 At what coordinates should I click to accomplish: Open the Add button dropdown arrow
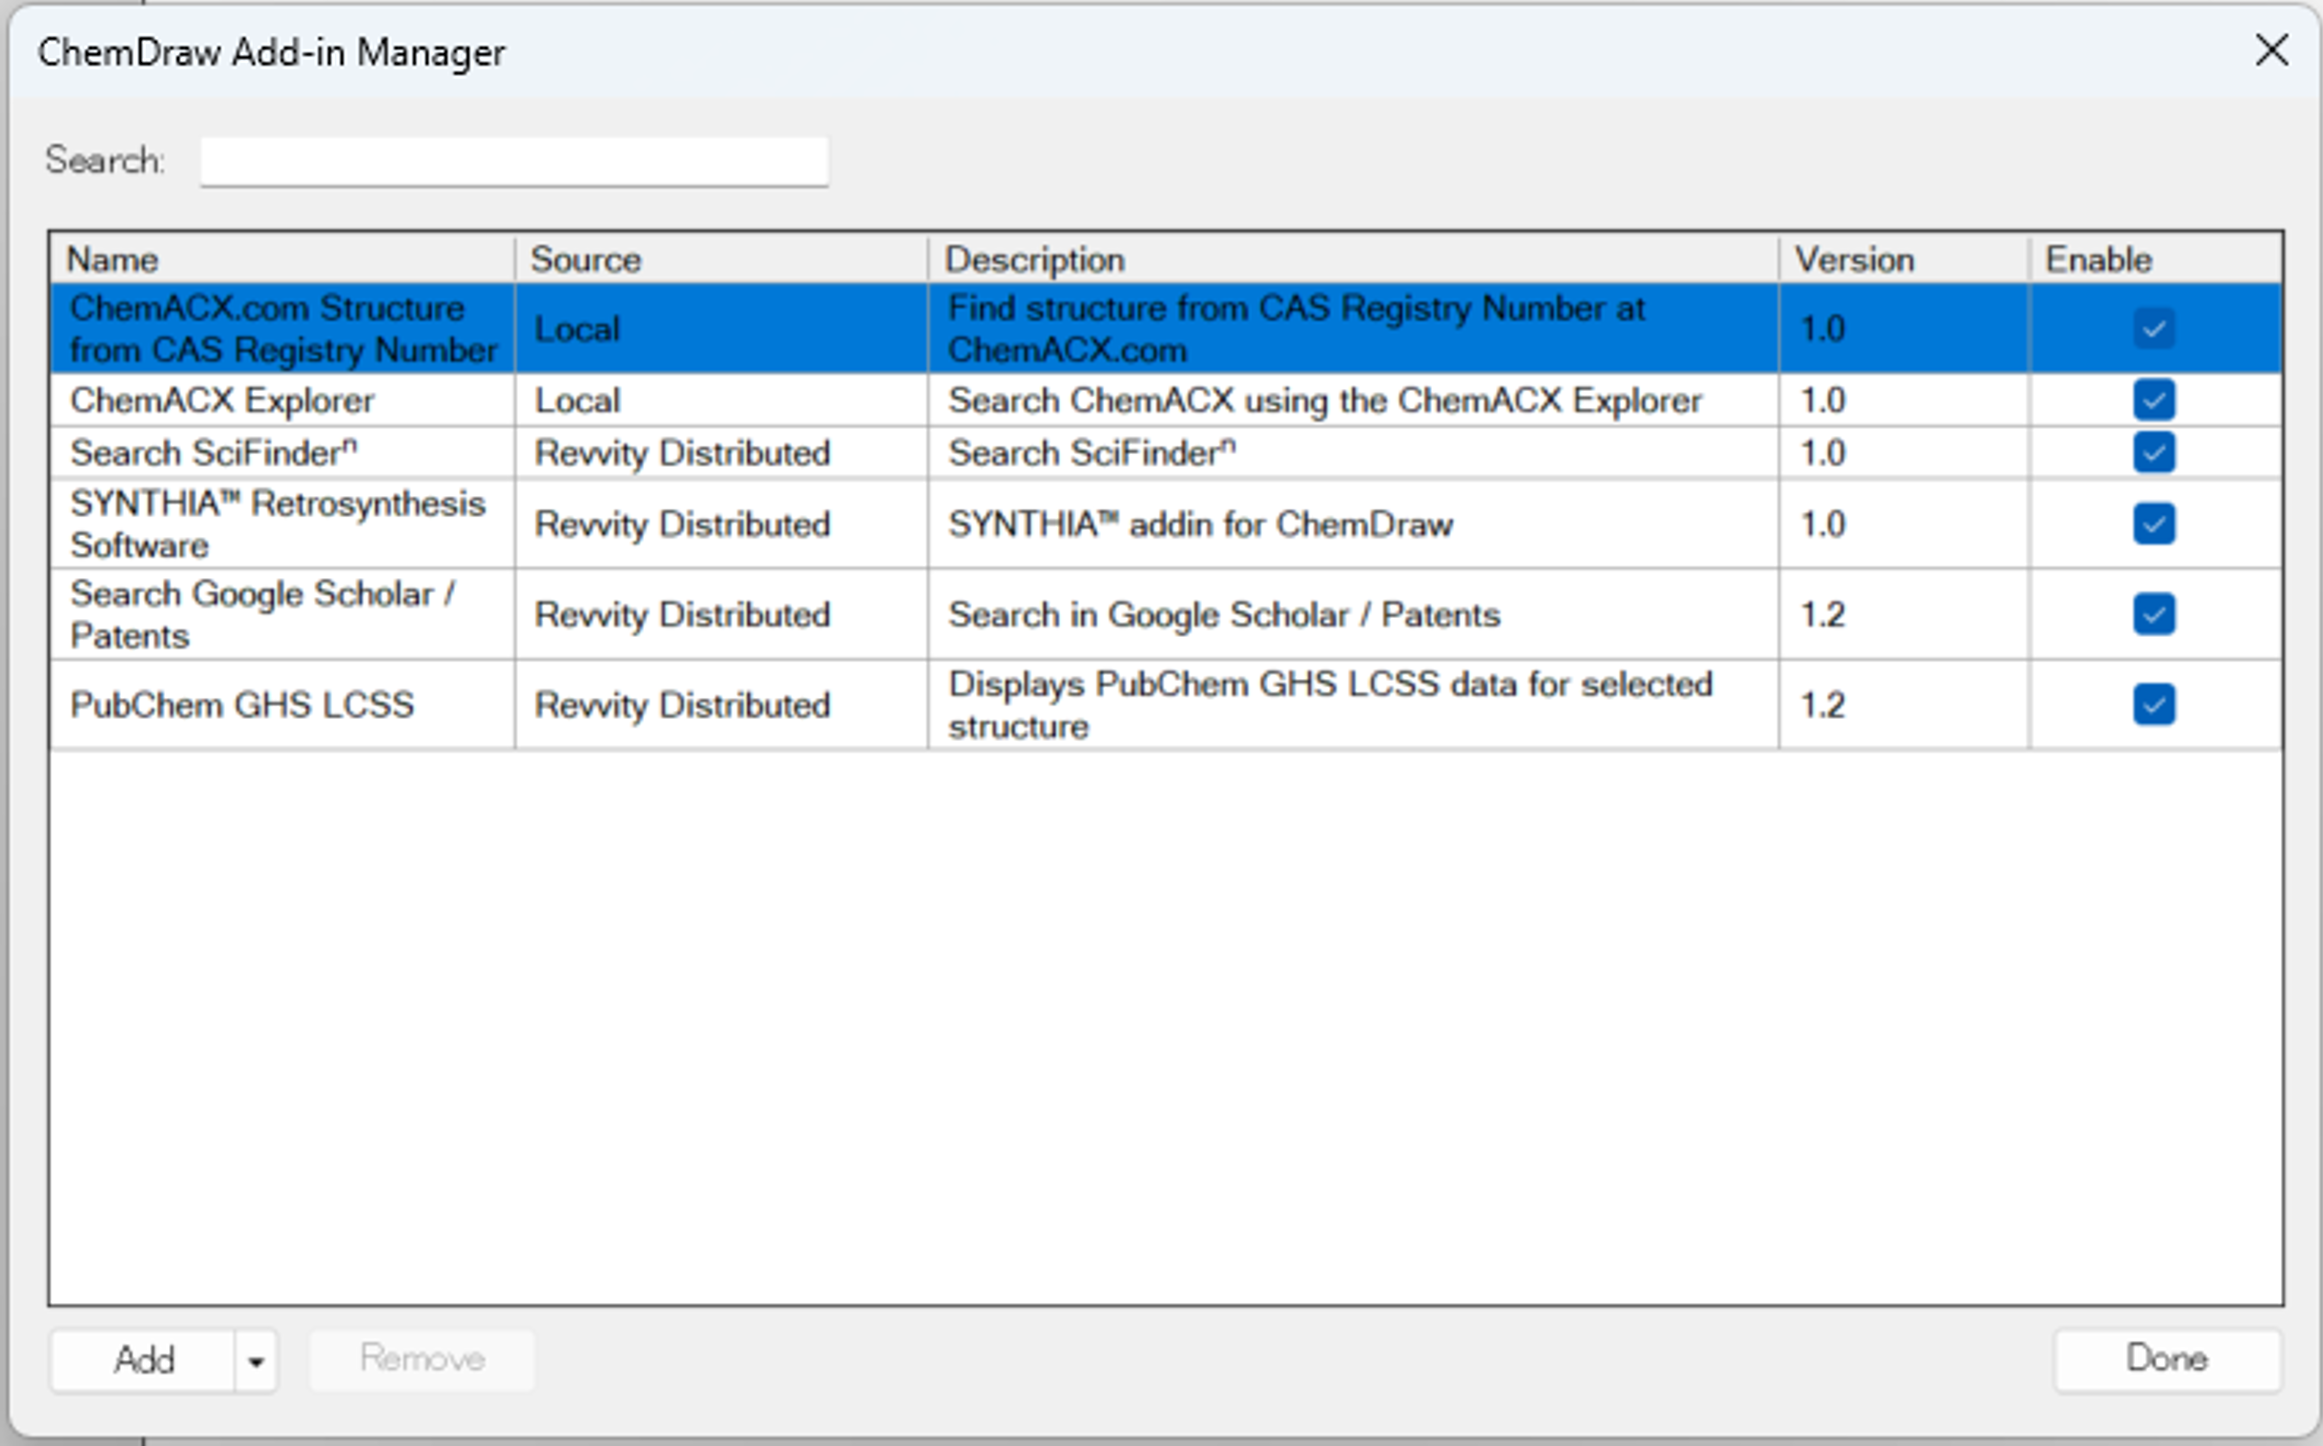click(x=256, y=1361)
